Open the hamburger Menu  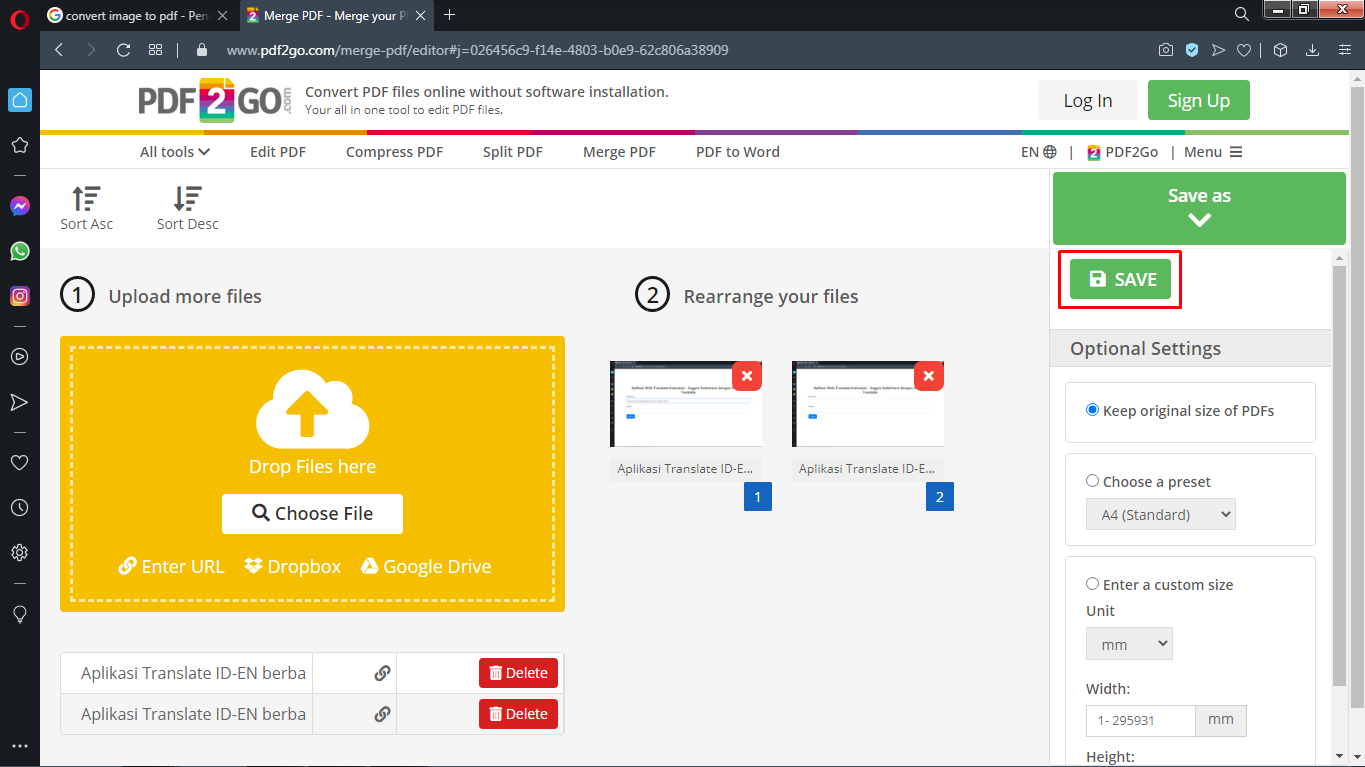(x=1213, y=152)
